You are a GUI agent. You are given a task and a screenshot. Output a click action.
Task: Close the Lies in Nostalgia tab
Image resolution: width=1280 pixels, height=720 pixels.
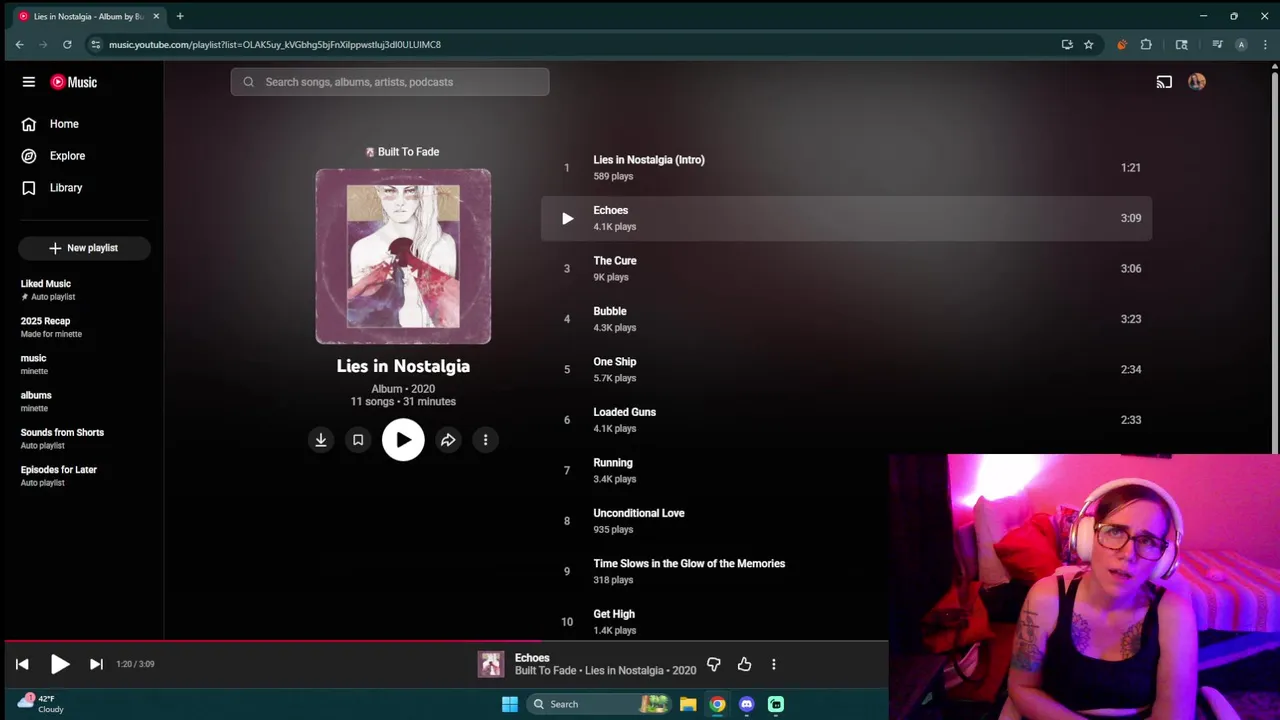(156, 16)
